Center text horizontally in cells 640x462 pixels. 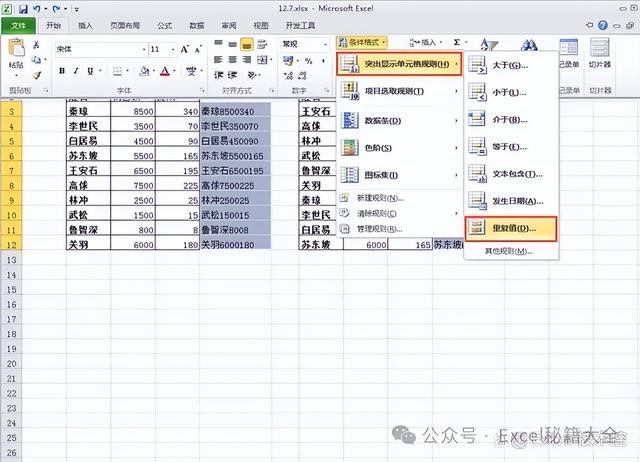(232, 60)
